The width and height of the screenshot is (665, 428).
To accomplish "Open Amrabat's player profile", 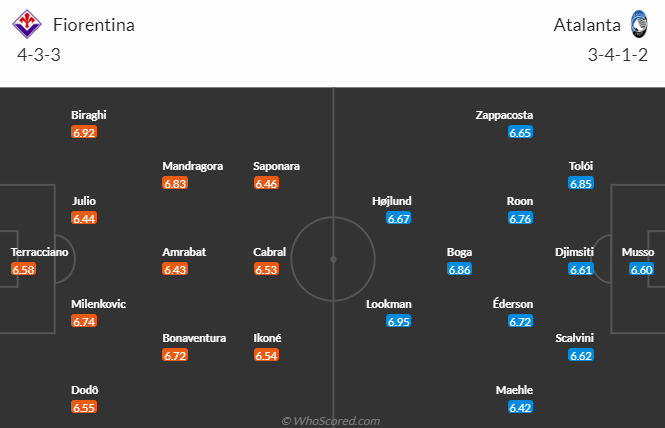I will 184,252.
